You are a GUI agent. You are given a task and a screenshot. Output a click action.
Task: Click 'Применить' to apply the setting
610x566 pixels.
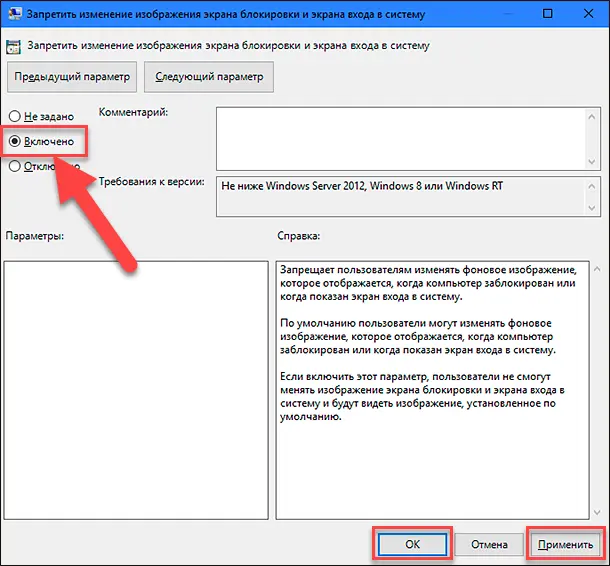[x=567, y=544]
